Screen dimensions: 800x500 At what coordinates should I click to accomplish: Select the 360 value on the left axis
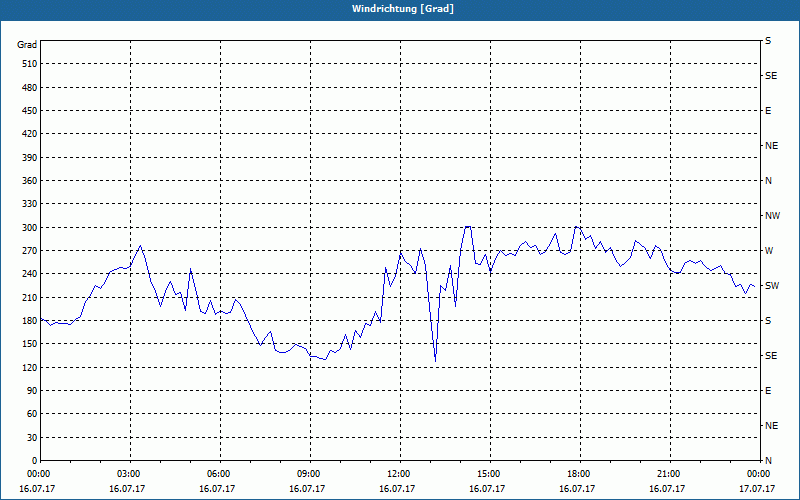27,181
